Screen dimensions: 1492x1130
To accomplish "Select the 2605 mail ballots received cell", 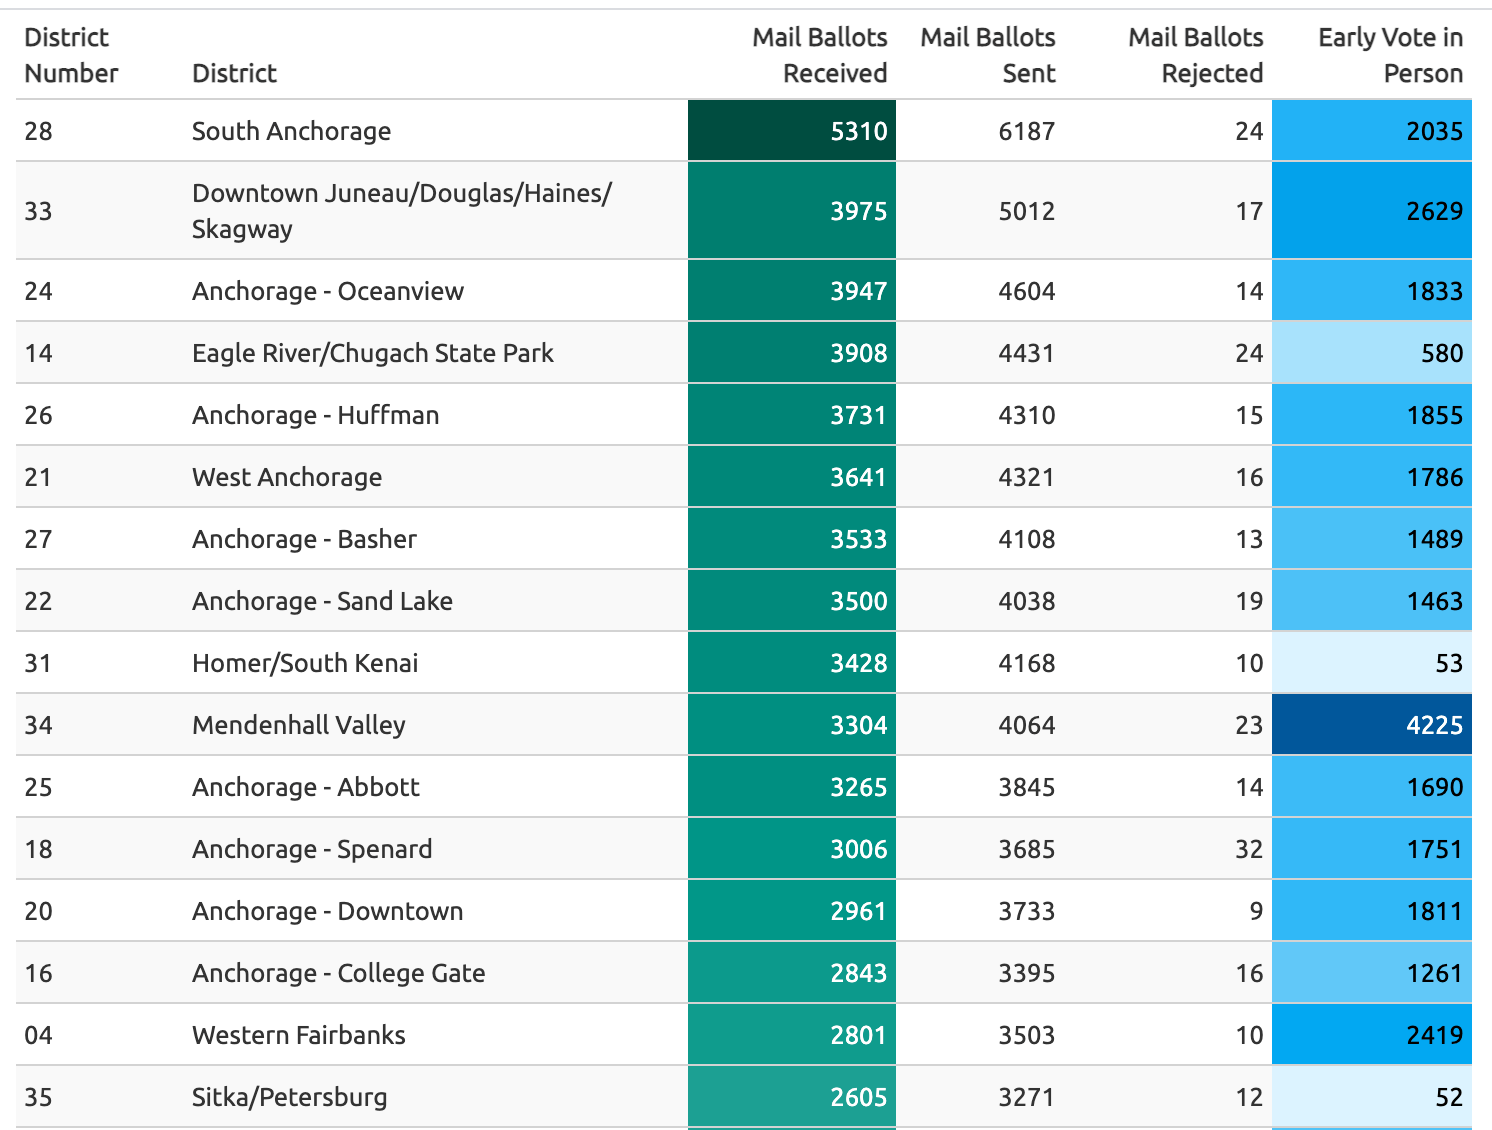I will [792, 1097].
